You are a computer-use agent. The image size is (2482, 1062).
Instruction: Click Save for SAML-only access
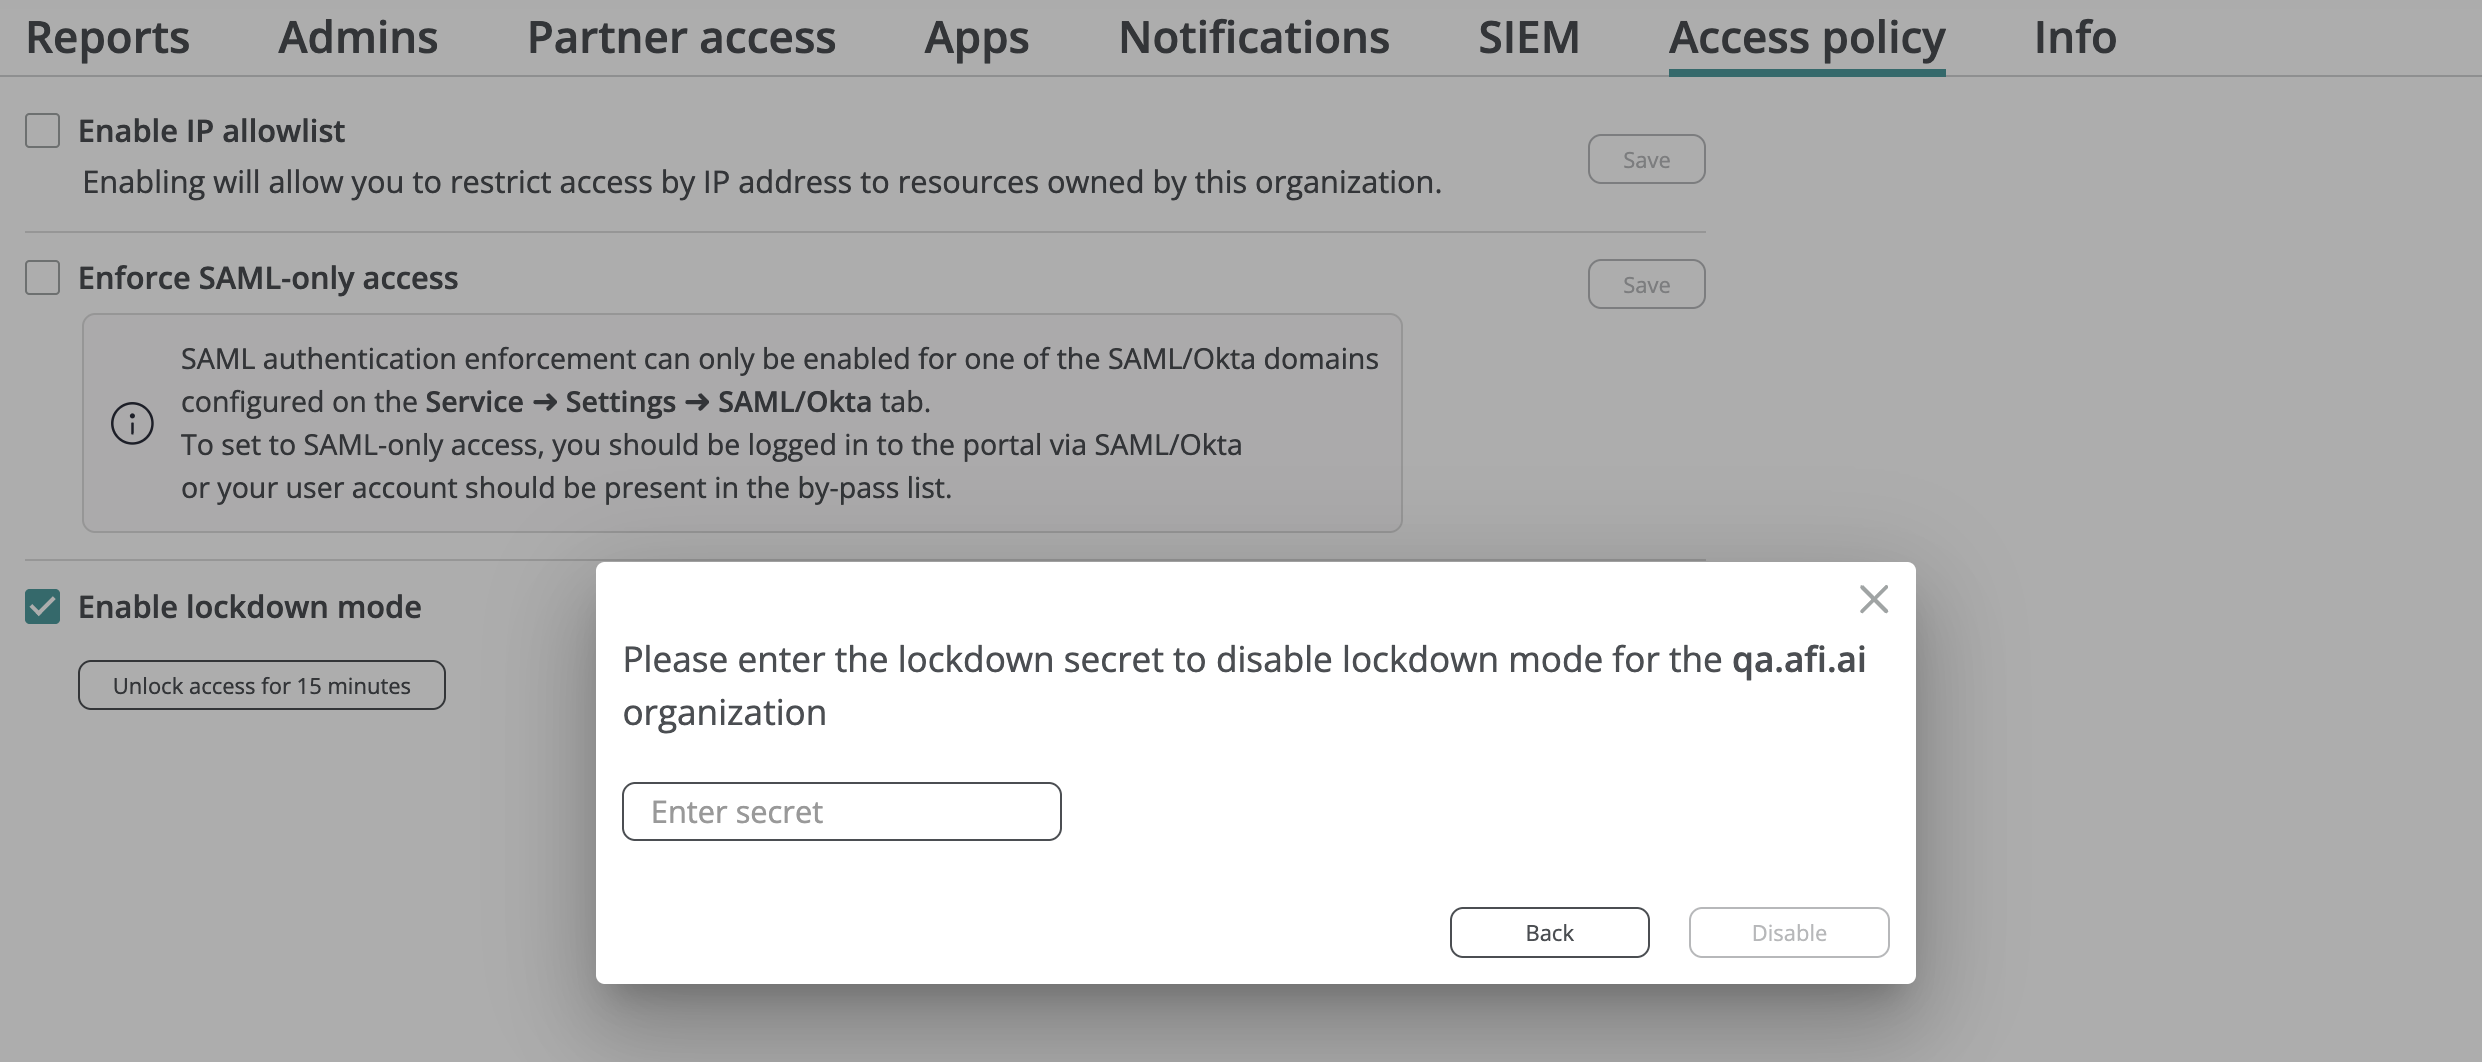(x=1646, y=285)
